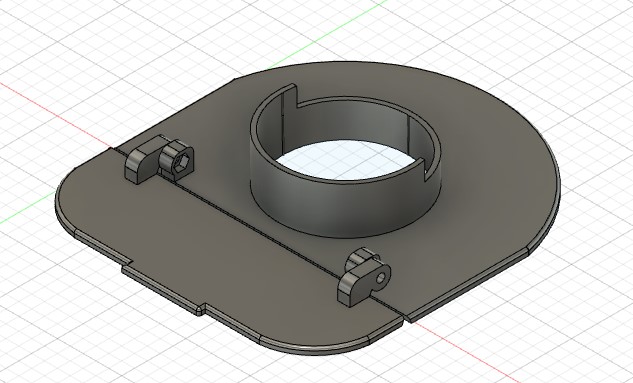The width and height of the screenshot is (633, 383).
Task: Select the small round hole in the hinge lug
Action: coord(381,278)
